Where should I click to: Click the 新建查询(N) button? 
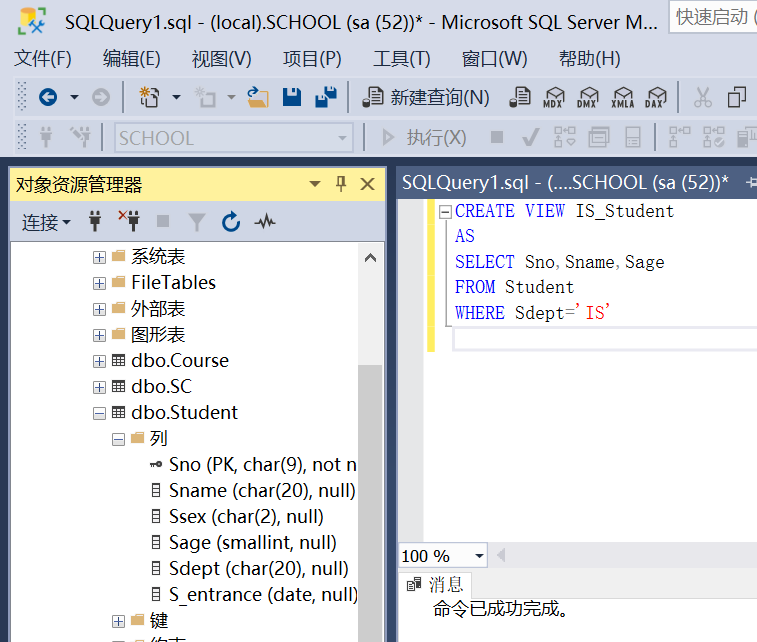426,97
